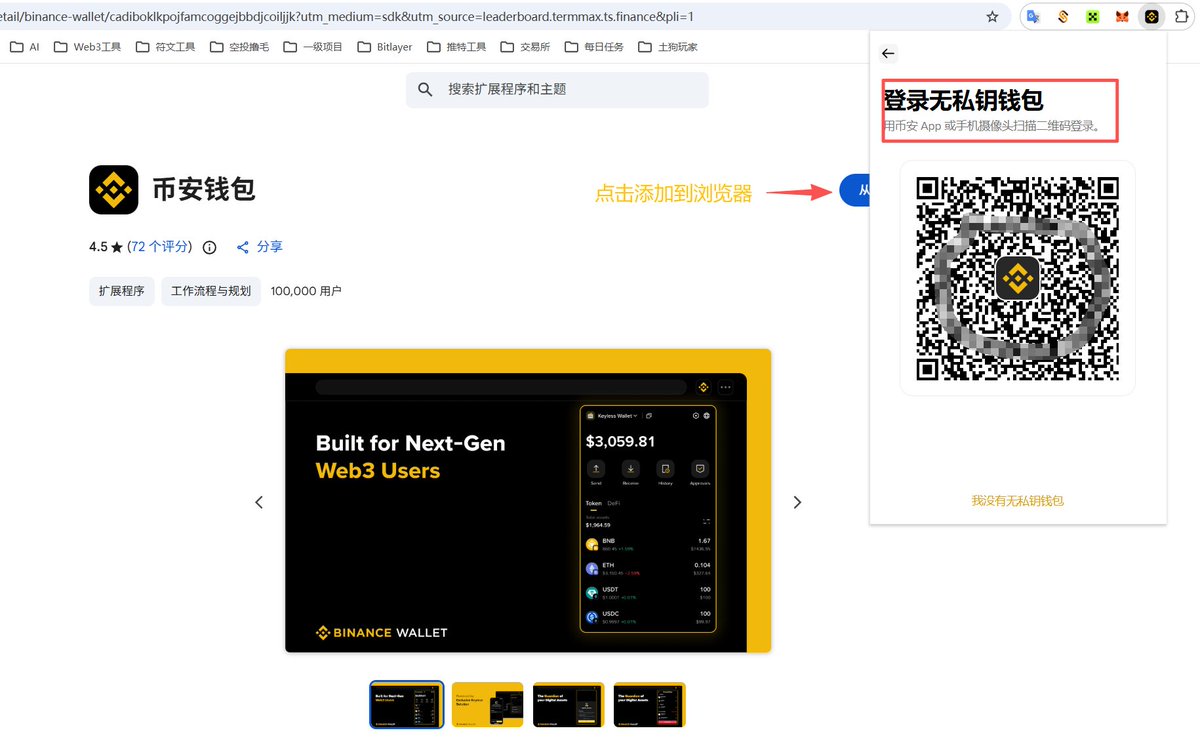This screenshot has height=741, width=1200.
Task: Click the 4.5 star rating value
Action: pyautogui.click(x=98, y=247)
